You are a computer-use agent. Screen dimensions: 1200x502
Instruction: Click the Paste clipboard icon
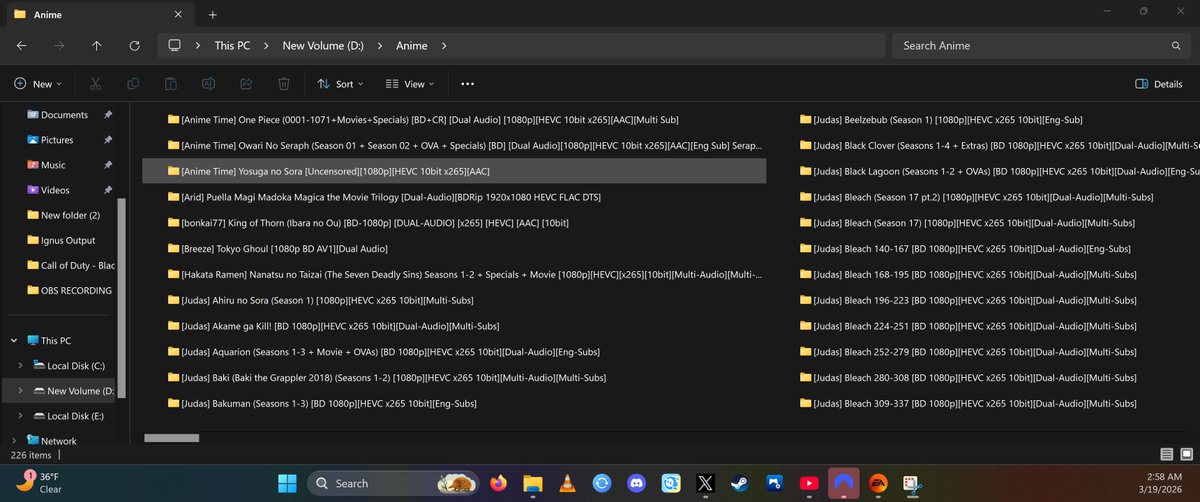[x=171, y=85]
